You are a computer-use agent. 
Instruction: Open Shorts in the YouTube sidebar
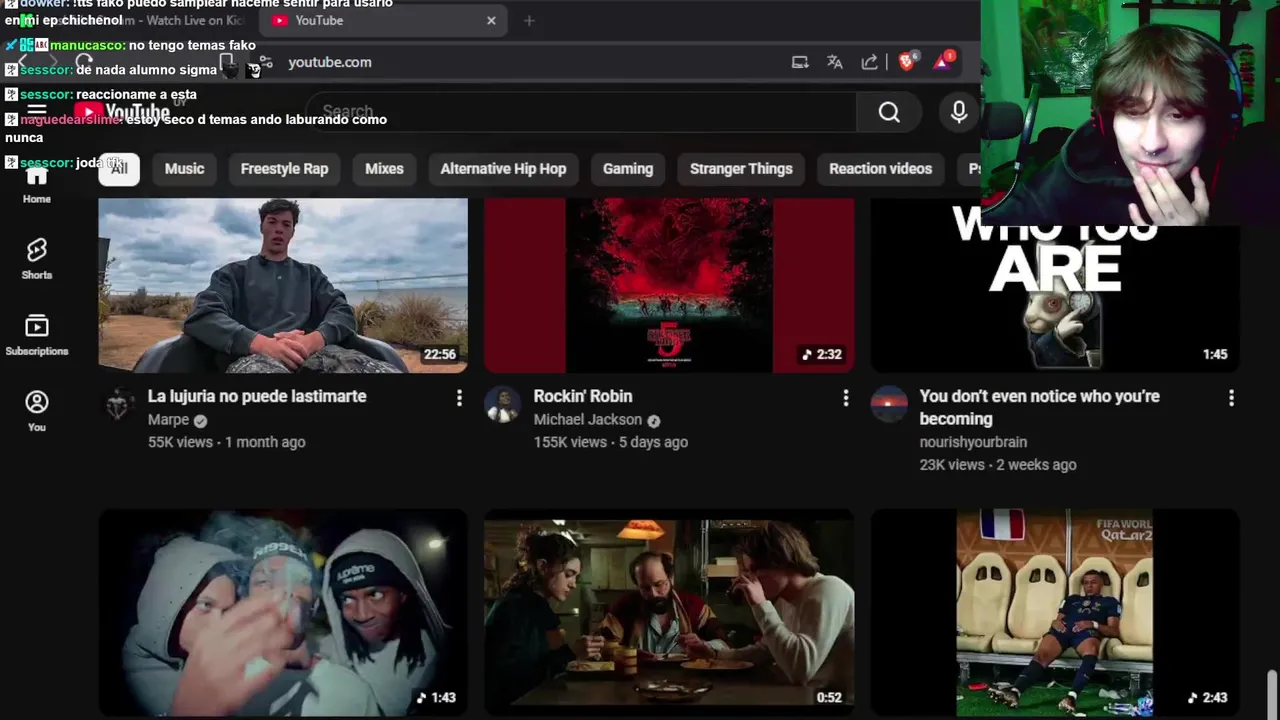(37, 259)
